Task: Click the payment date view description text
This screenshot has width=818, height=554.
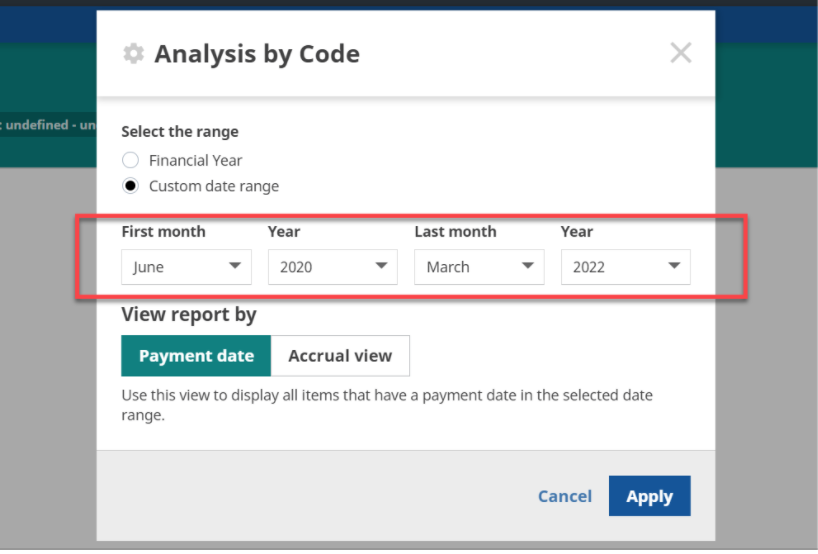Action: pos(387,405)
